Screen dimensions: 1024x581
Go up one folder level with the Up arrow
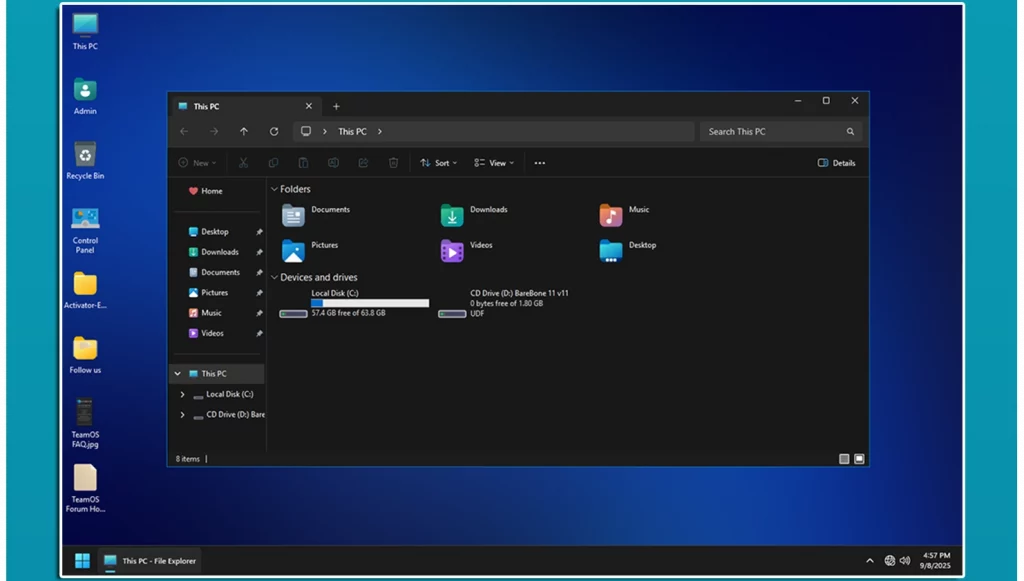coord(244,132)
